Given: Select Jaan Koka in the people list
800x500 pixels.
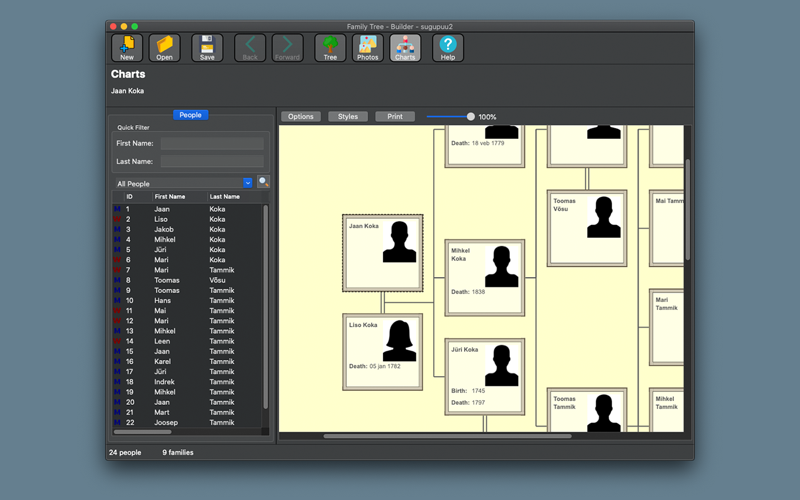Looking at the screenshot, I should pos(187,209).
